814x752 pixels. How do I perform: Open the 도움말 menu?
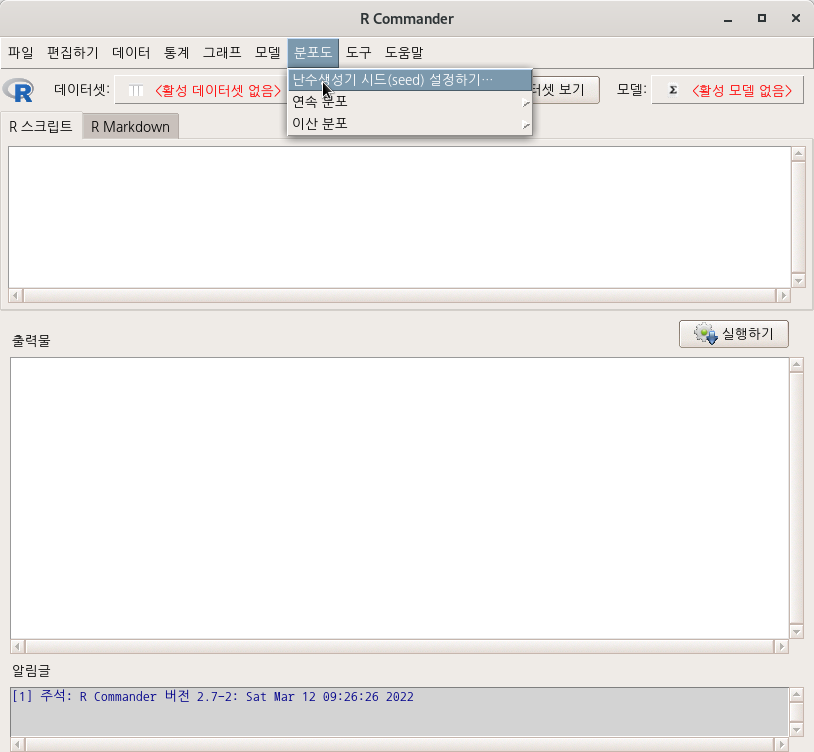point(404,52)
